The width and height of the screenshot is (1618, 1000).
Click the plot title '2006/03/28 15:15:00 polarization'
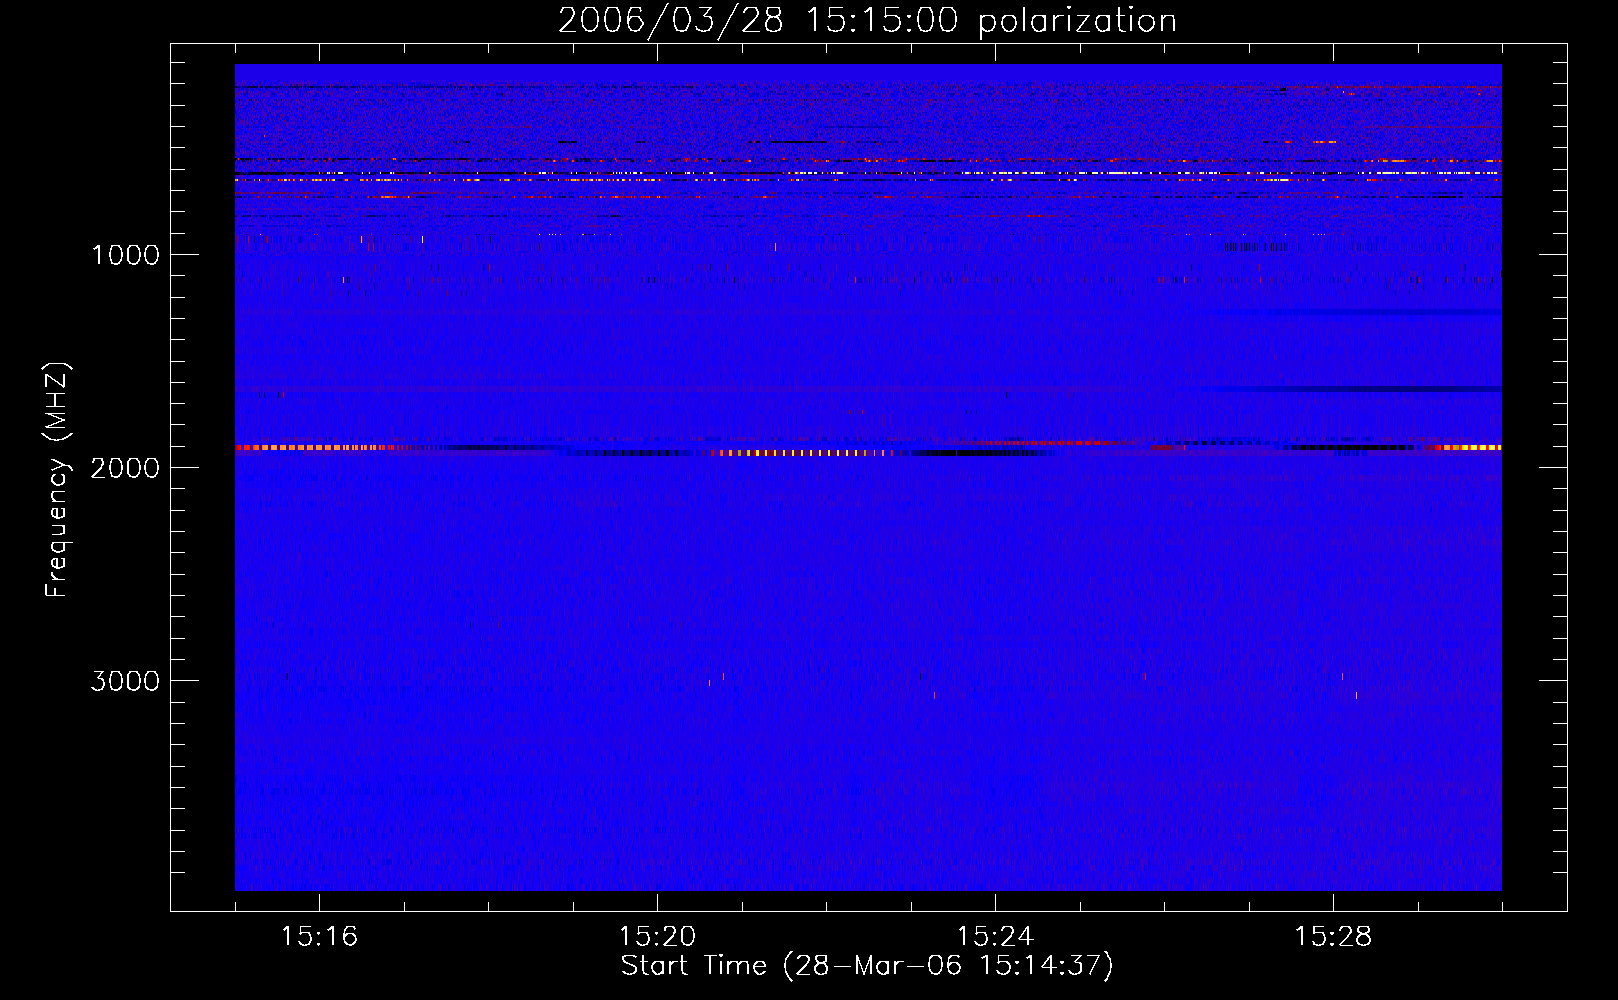867,20
